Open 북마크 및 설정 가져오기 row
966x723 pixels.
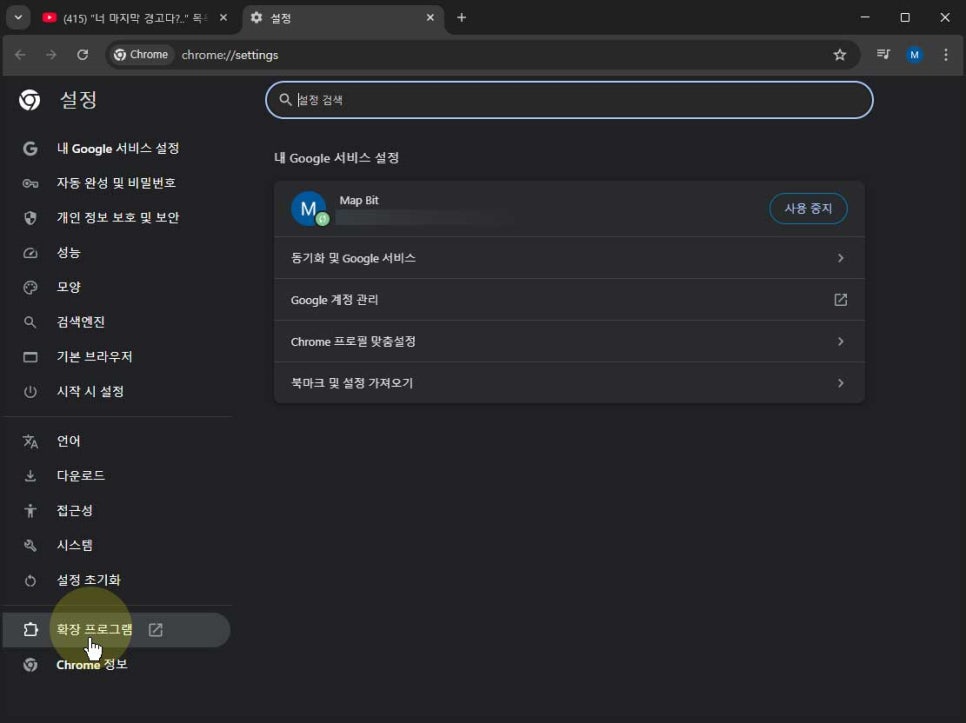[569, 383]
